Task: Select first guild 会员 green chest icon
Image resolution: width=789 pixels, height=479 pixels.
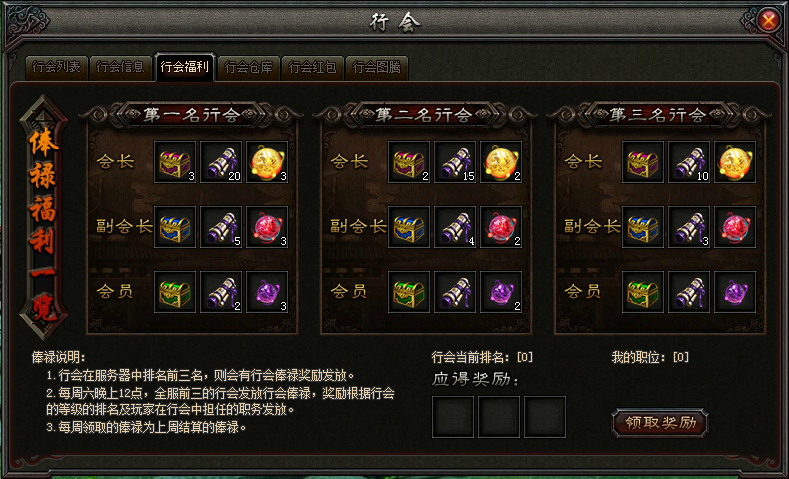Action: (x=175, y=292)
